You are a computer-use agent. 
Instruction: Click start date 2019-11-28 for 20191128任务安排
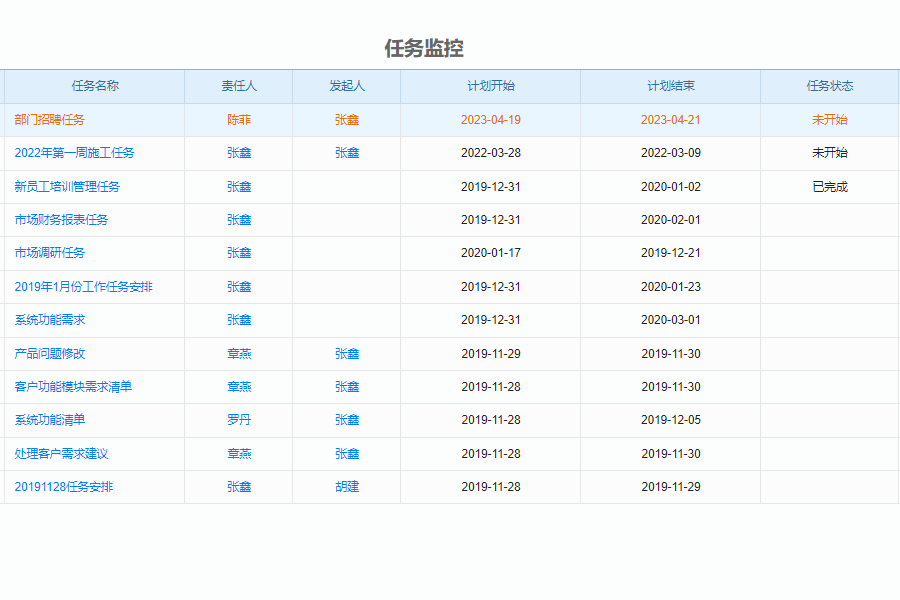(491, 487)
